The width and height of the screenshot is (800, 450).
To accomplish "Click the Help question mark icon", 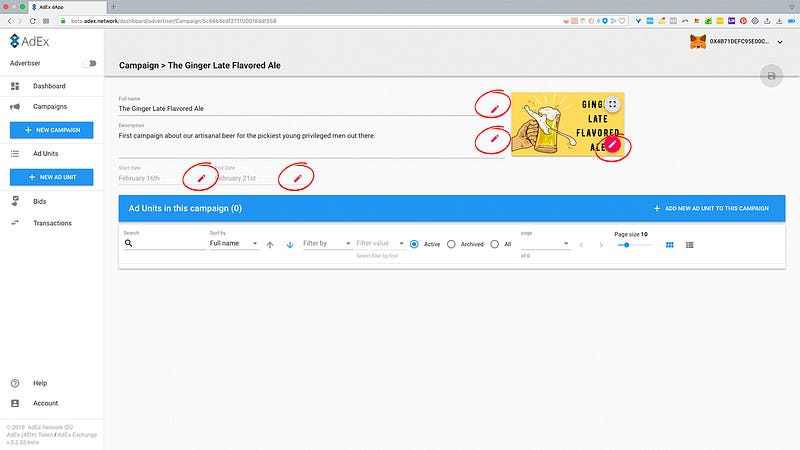I will [x=15, y=383].
